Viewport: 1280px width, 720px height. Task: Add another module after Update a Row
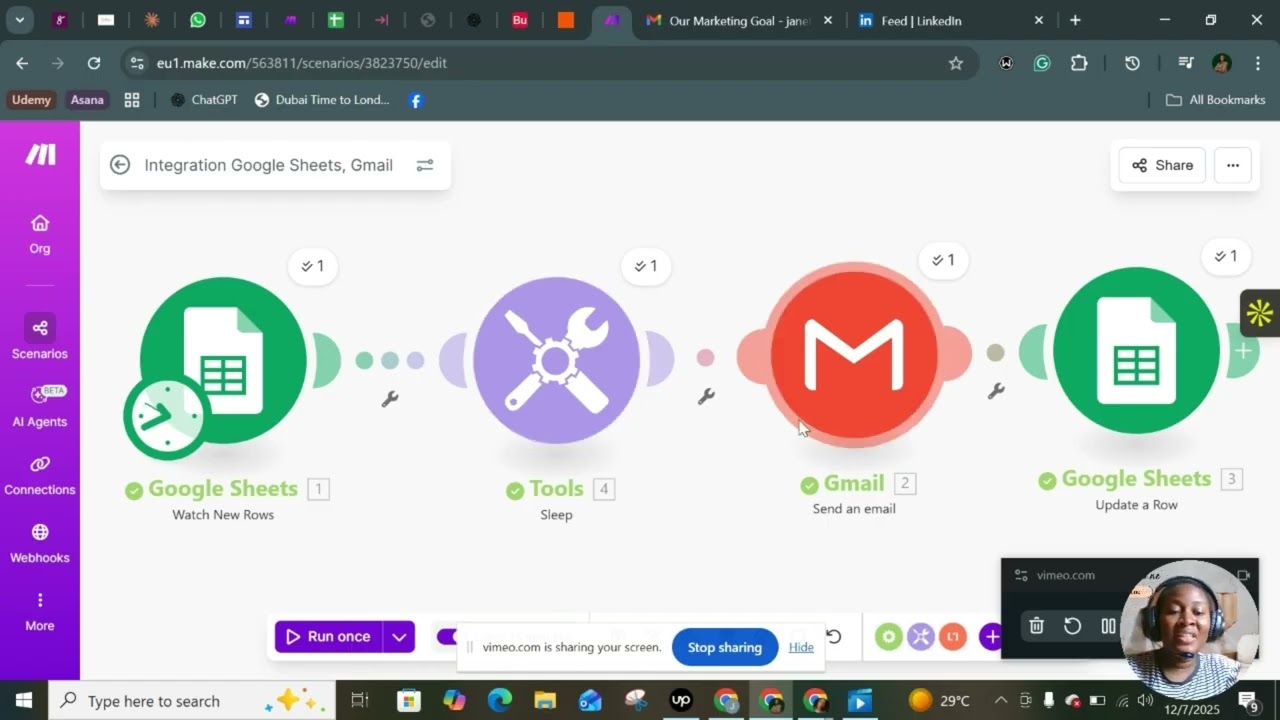tap(1243, 351)
